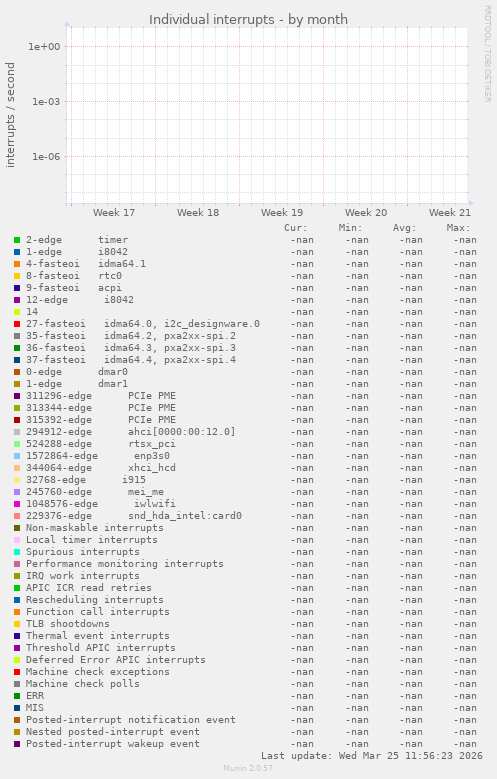This screenshot has width=497, height=779.
Task: Select 'Machine check exceptions' legend label
Action: tap(98, 672)
